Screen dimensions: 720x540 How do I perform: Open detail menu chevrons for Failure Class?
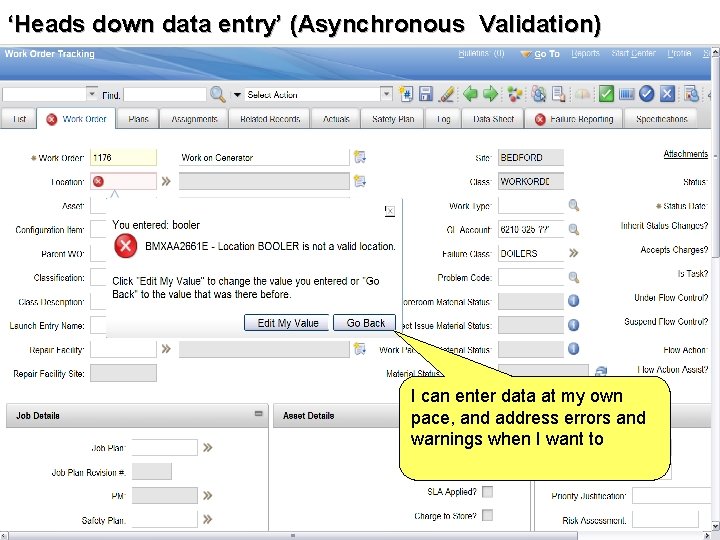(x=574, y=253)
